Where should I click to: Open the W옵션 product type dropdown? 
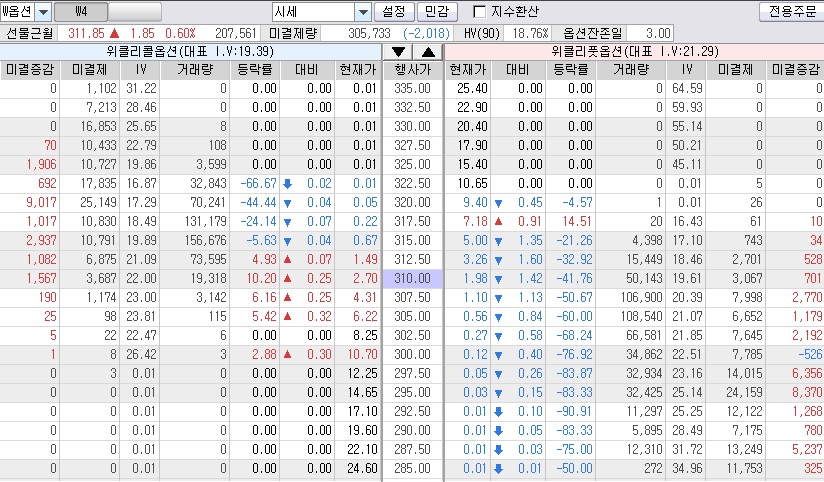tap(44, 12)
